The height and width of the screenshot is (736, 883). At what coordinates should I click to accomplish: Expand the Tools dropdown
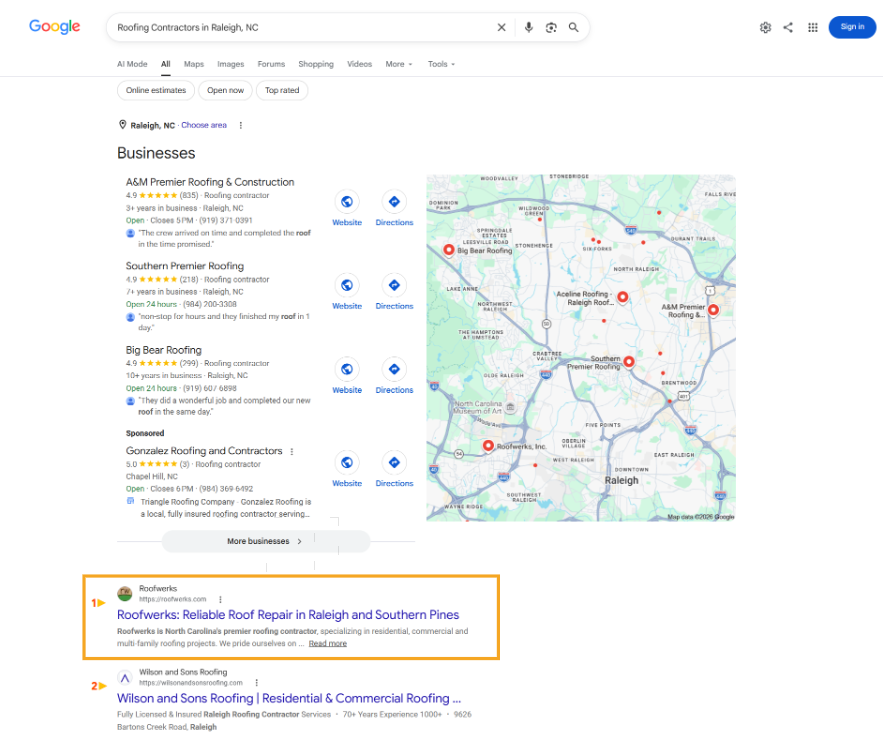pyautogui.click(x=441, y=64)
